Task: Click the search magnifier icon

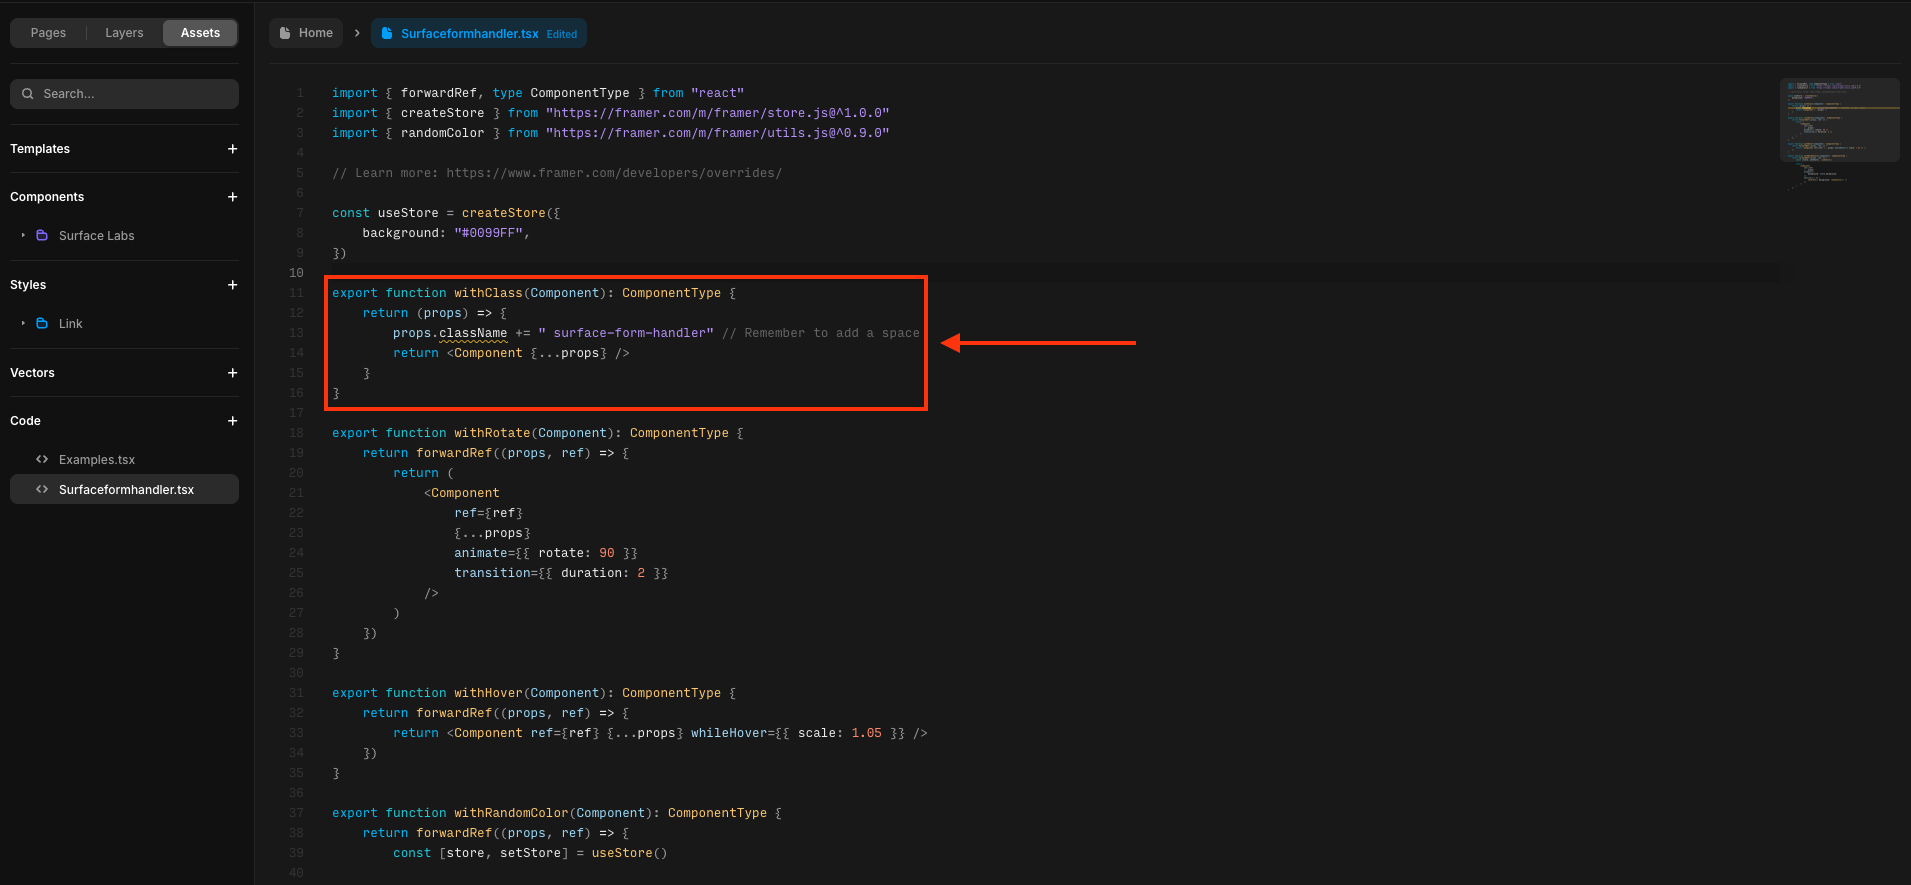Action: 28,94
